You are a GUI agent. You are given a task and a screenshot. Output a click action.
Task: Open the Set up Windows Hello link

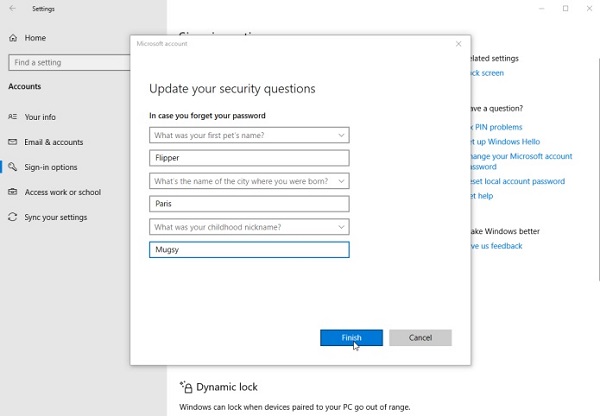(x=505, y=142)
